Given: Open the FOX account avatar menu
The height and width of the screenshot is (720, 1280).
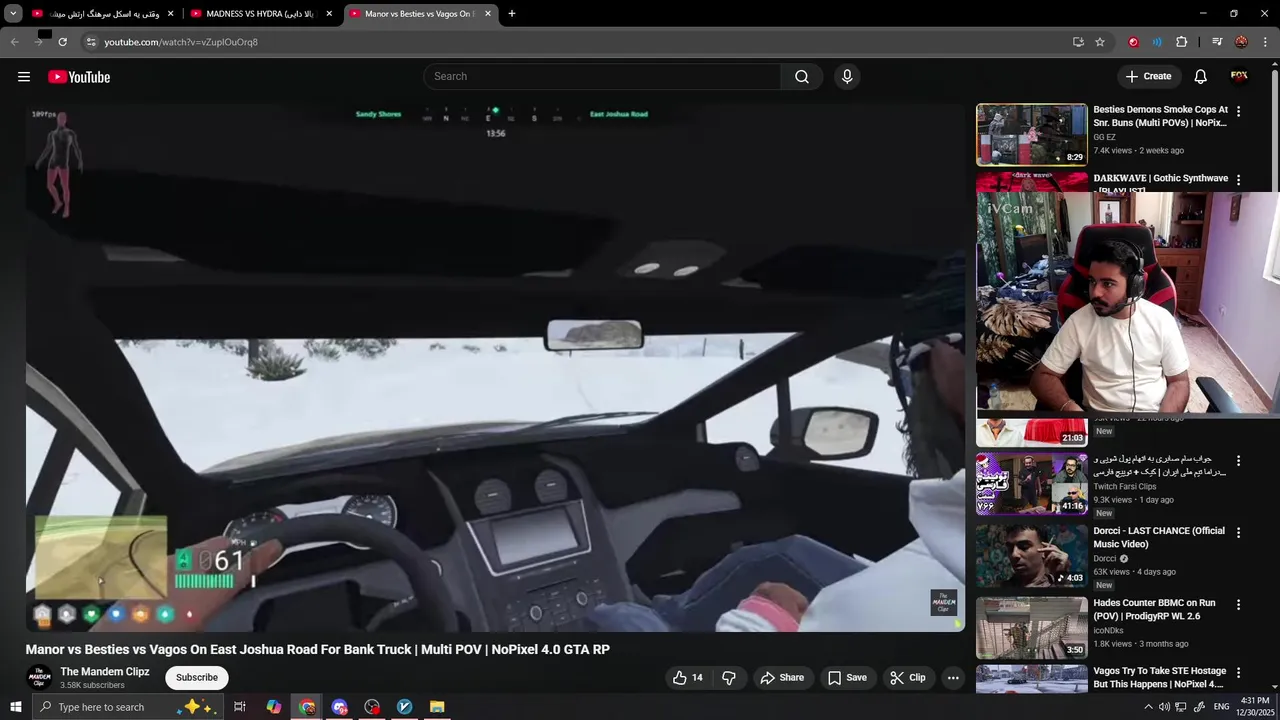Looking at the screenshot, I should (x=1239, y=77).
